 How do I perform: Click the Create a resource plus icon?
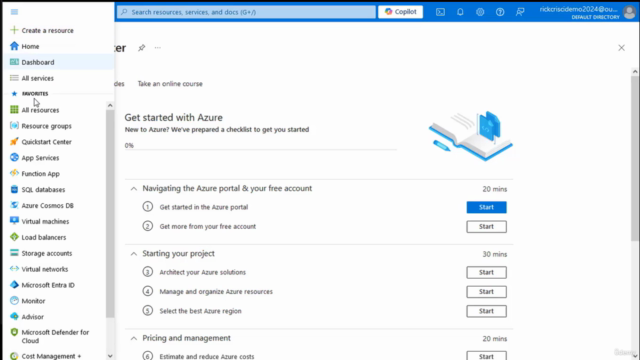pos(14,30)
